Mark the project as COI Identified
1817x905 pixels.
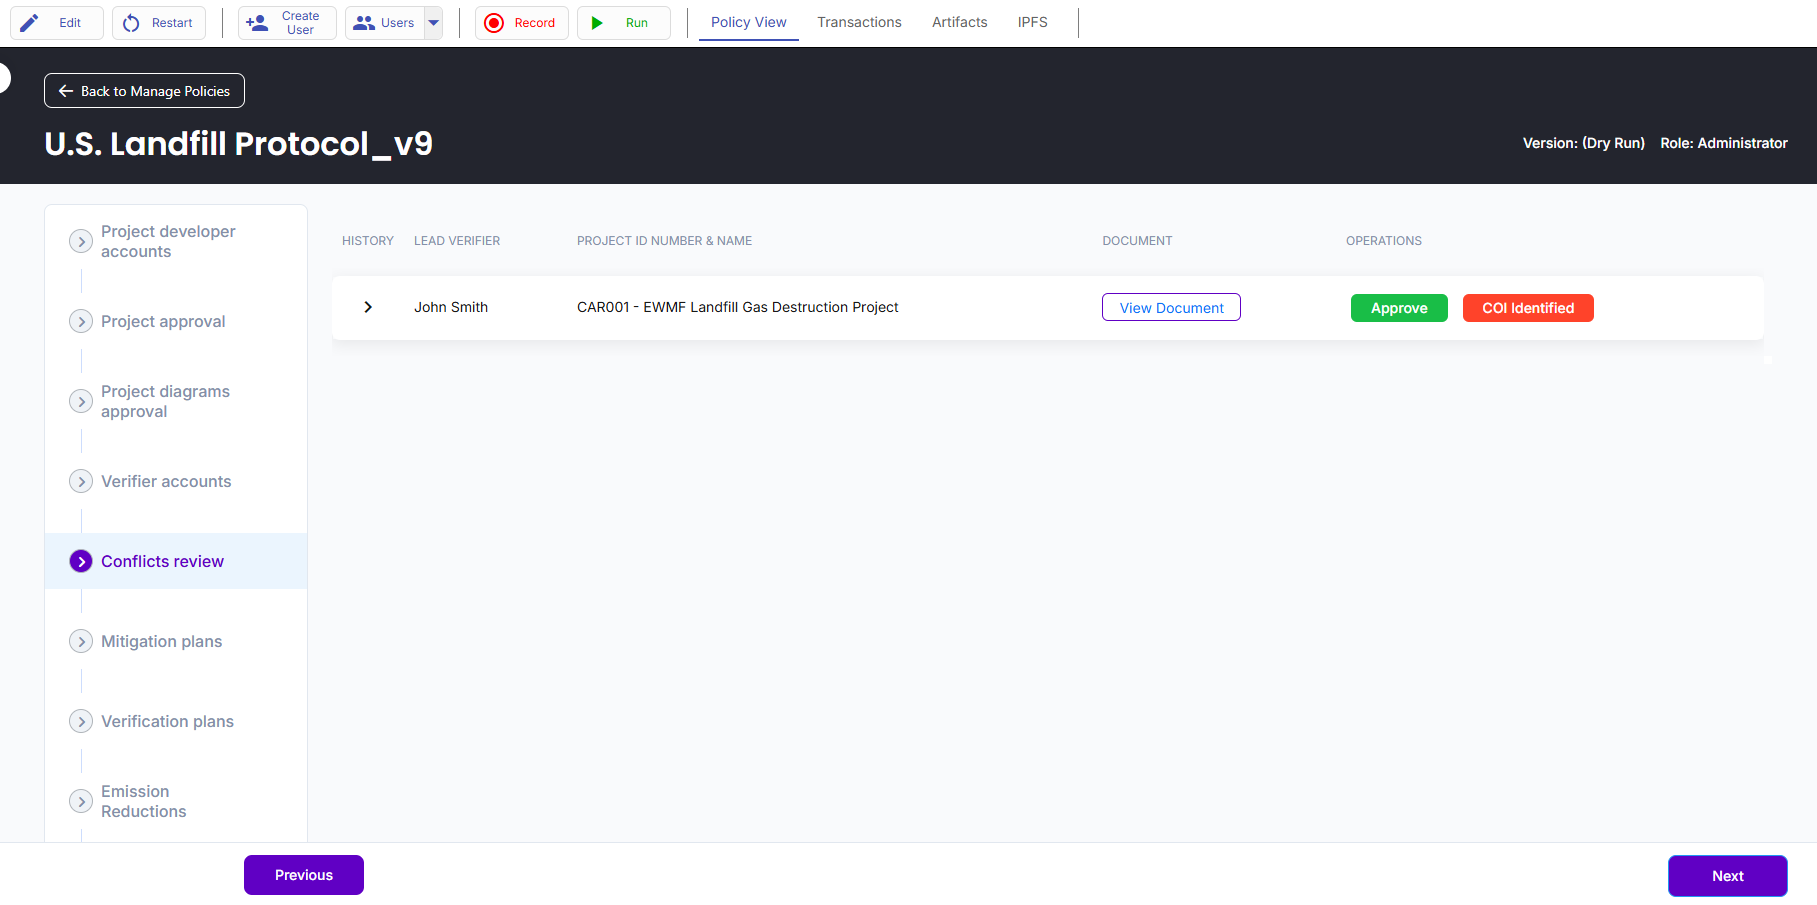pos(1527,308)
